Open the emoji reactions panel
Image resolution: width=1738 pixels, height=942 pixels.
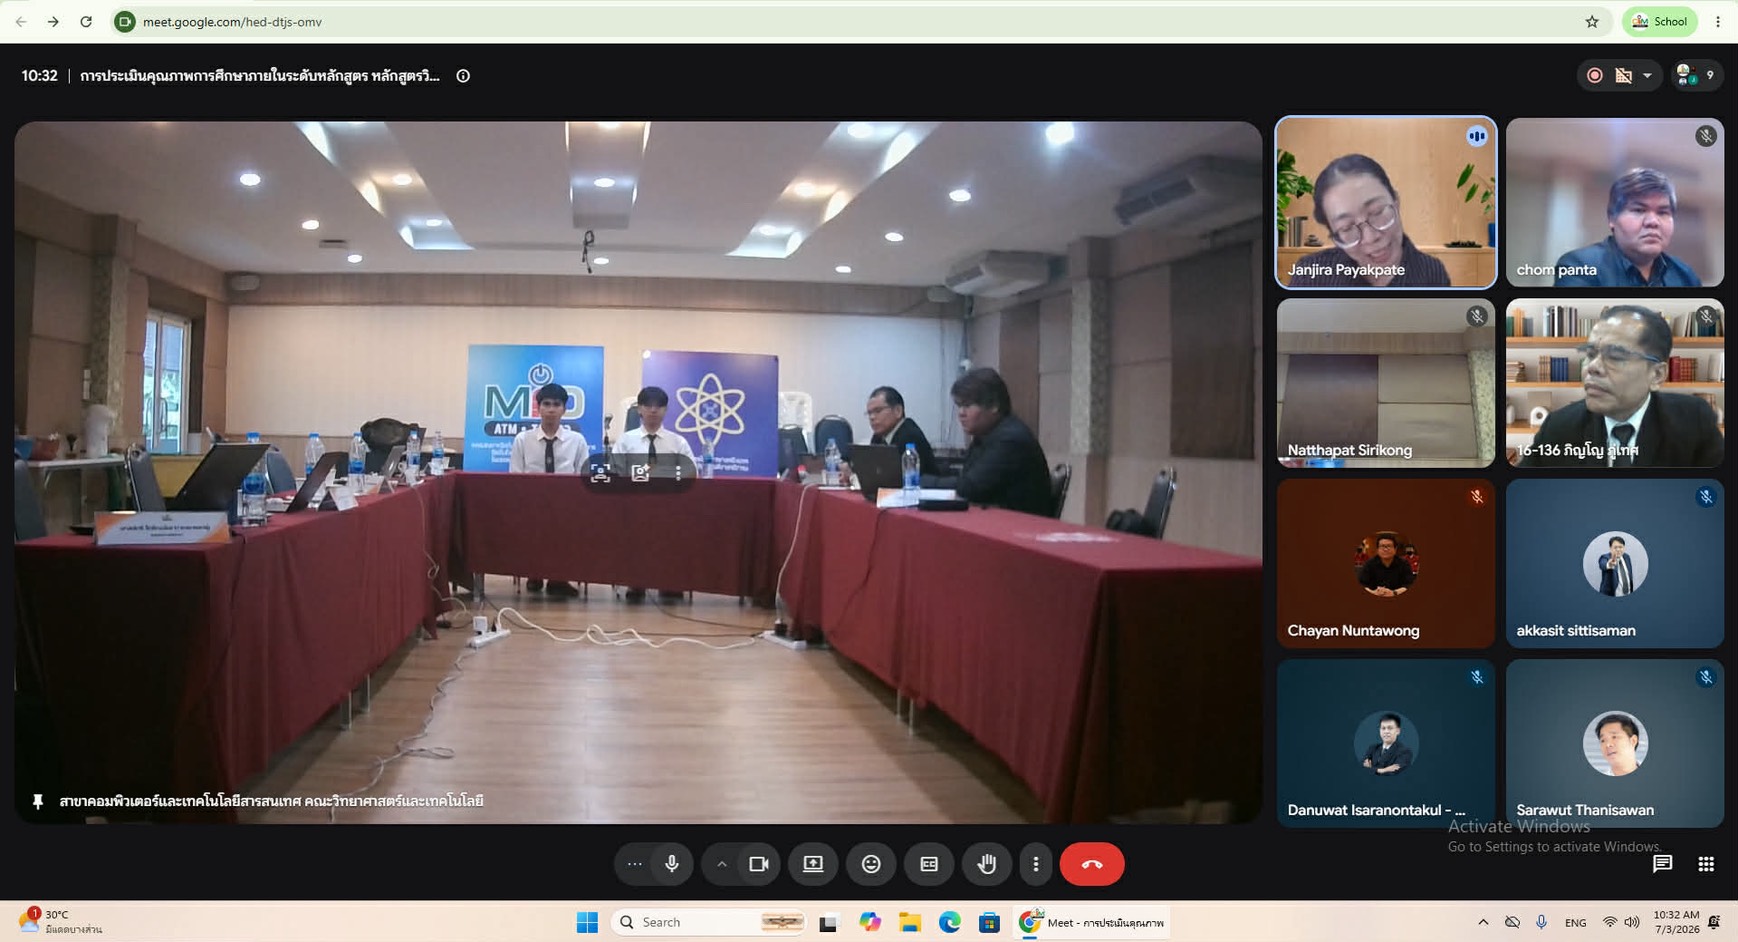point(871,864)
